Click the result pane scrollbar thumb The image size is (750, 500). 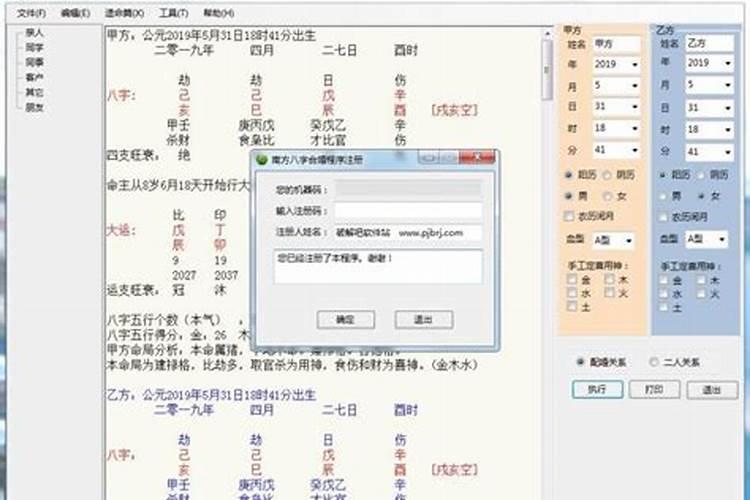547,70
